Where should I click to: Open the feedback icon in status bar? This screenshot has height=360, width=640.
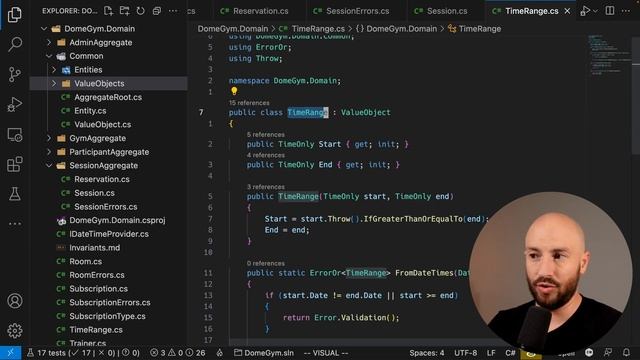[x=608, y=353]
